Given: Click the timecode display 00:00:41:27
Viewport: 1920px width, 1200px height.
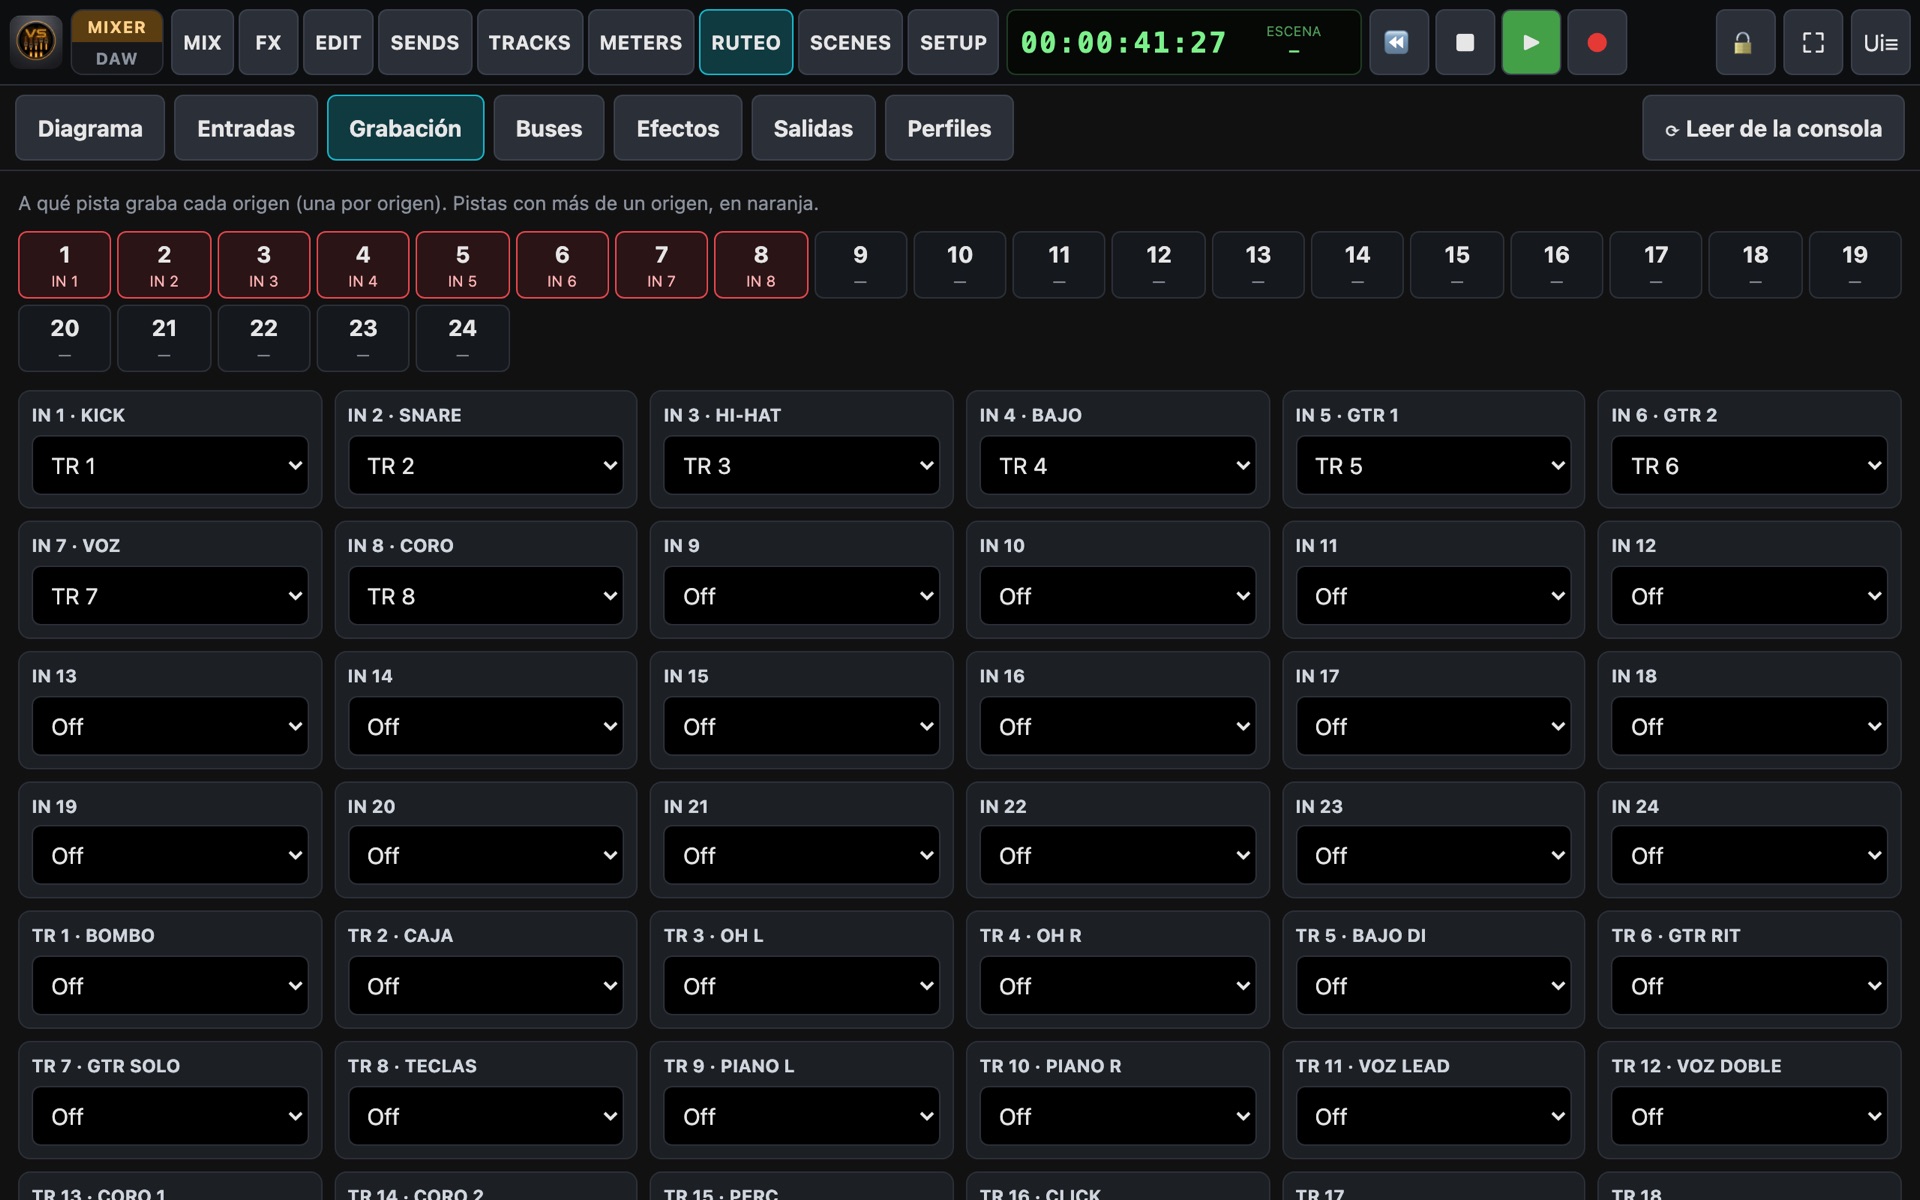Looking at the screenshot, I should [x=1123, y=42].
